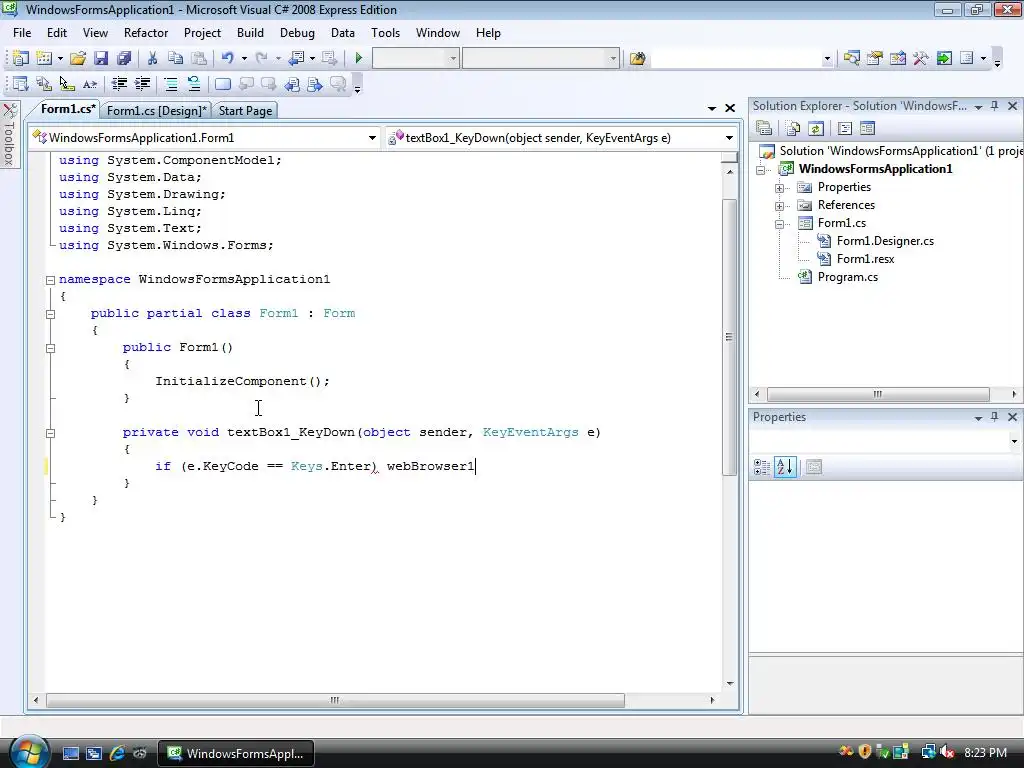Screen dimensions: 1024x768
Task: Open Properties Window toolbar icon
Action: [874, 58]
